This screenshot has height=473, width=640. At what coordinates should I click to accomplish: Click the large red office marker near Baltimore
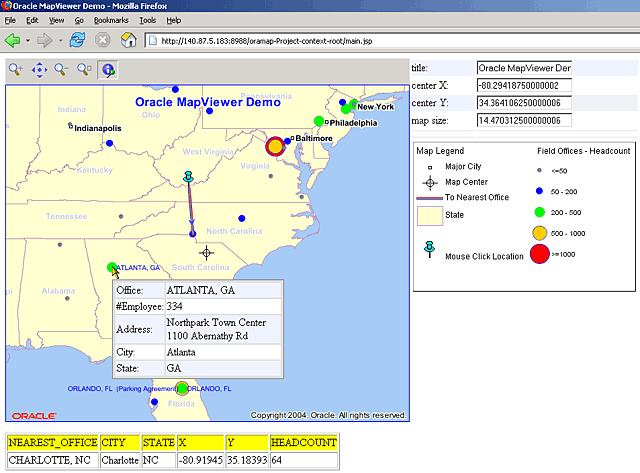(276, 147)
